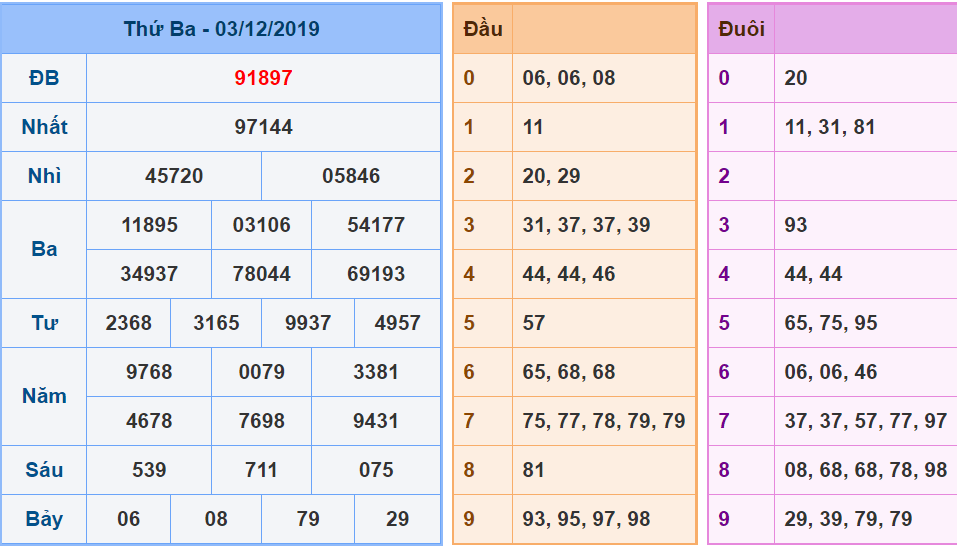The image size is (957, 546).
Task: Click third prize number 69193
Action: point(376,274)
